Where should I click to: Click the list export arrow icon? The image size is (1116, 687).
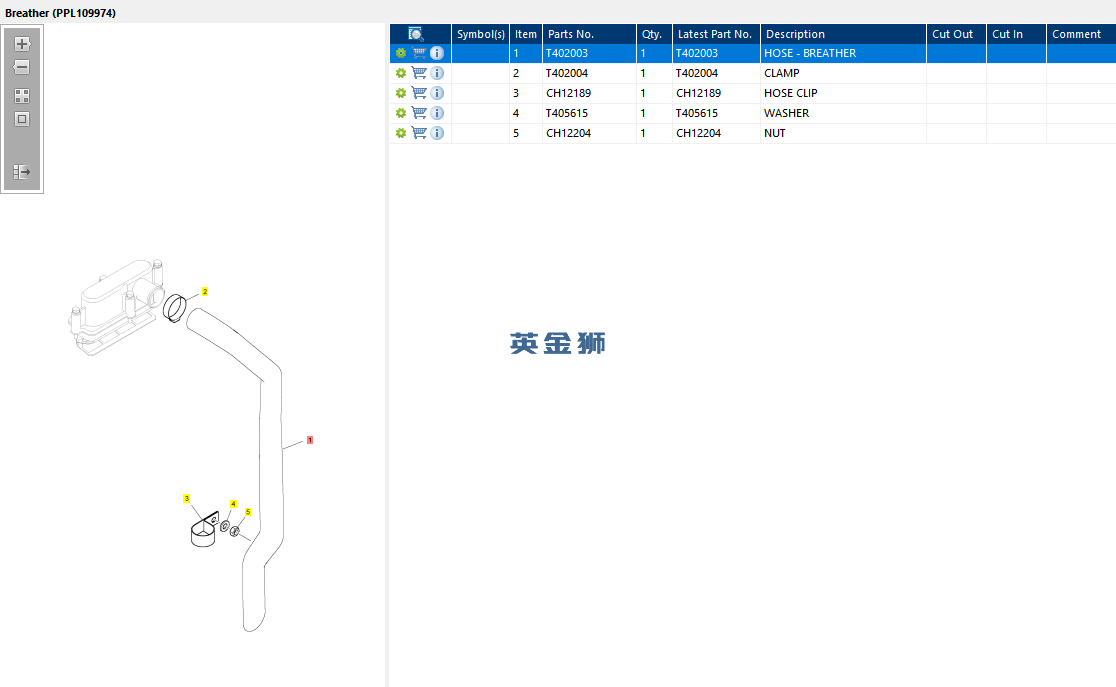tap(22, 172)
